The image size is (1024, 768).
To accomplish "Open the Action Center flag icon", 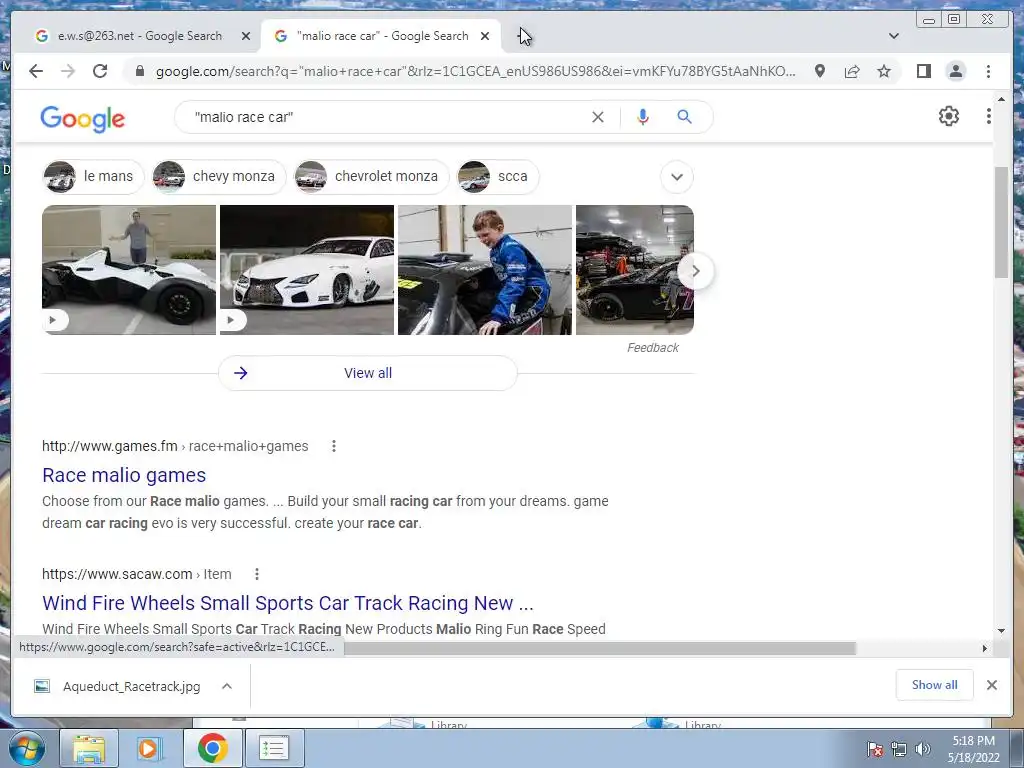I will [x=875, y=749].
